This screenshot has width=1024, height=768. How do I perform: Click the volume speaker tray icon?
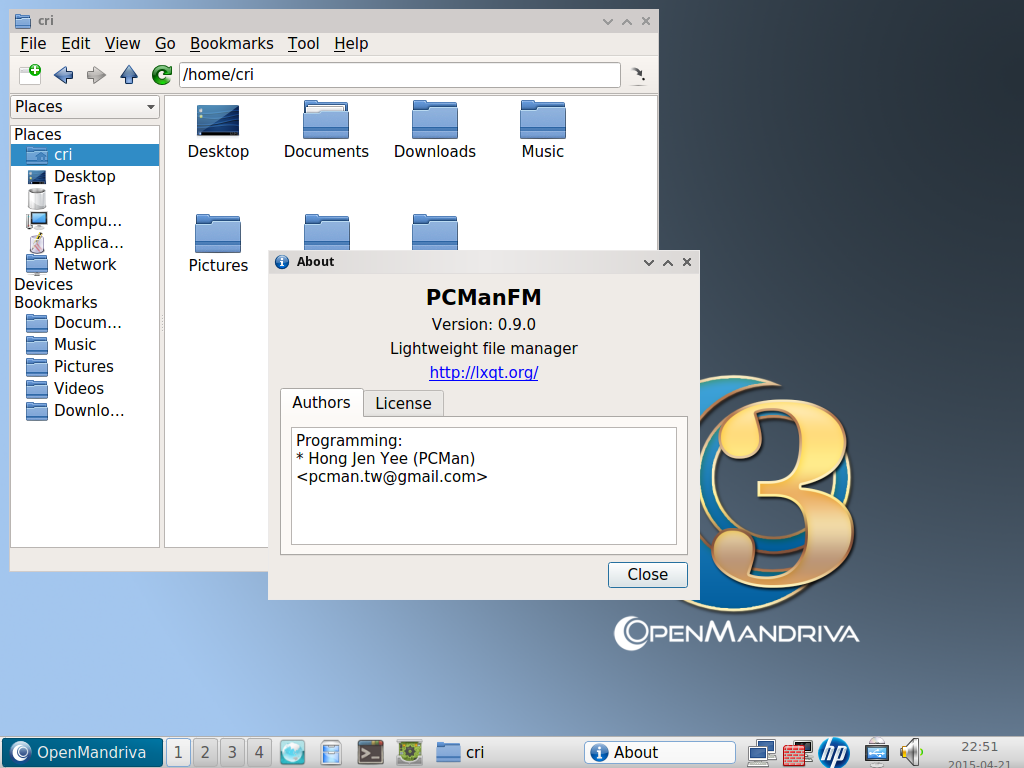(x=909, y=752)
